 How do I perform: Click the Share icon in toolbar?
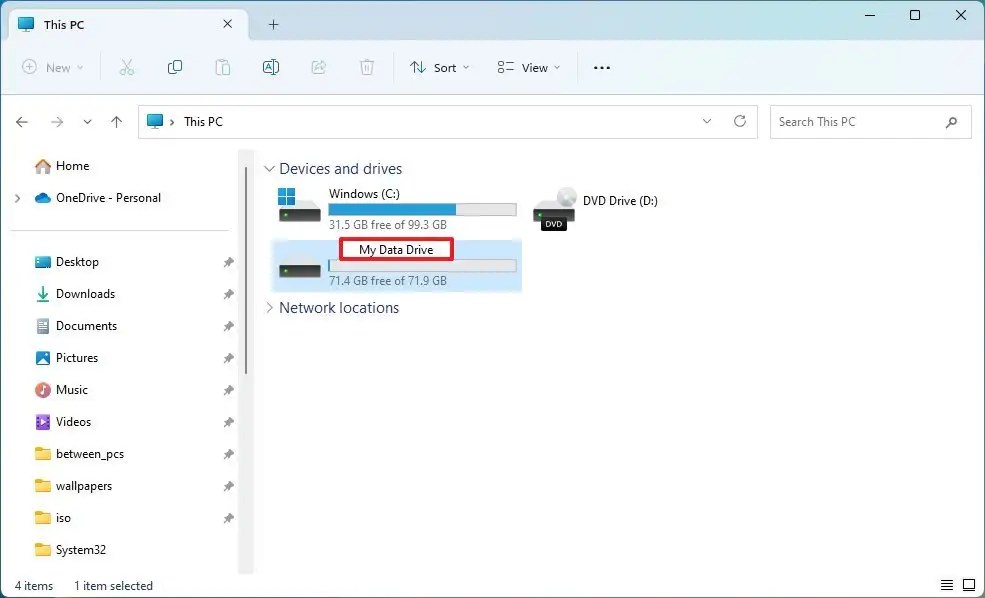click(x=318, y=67)
